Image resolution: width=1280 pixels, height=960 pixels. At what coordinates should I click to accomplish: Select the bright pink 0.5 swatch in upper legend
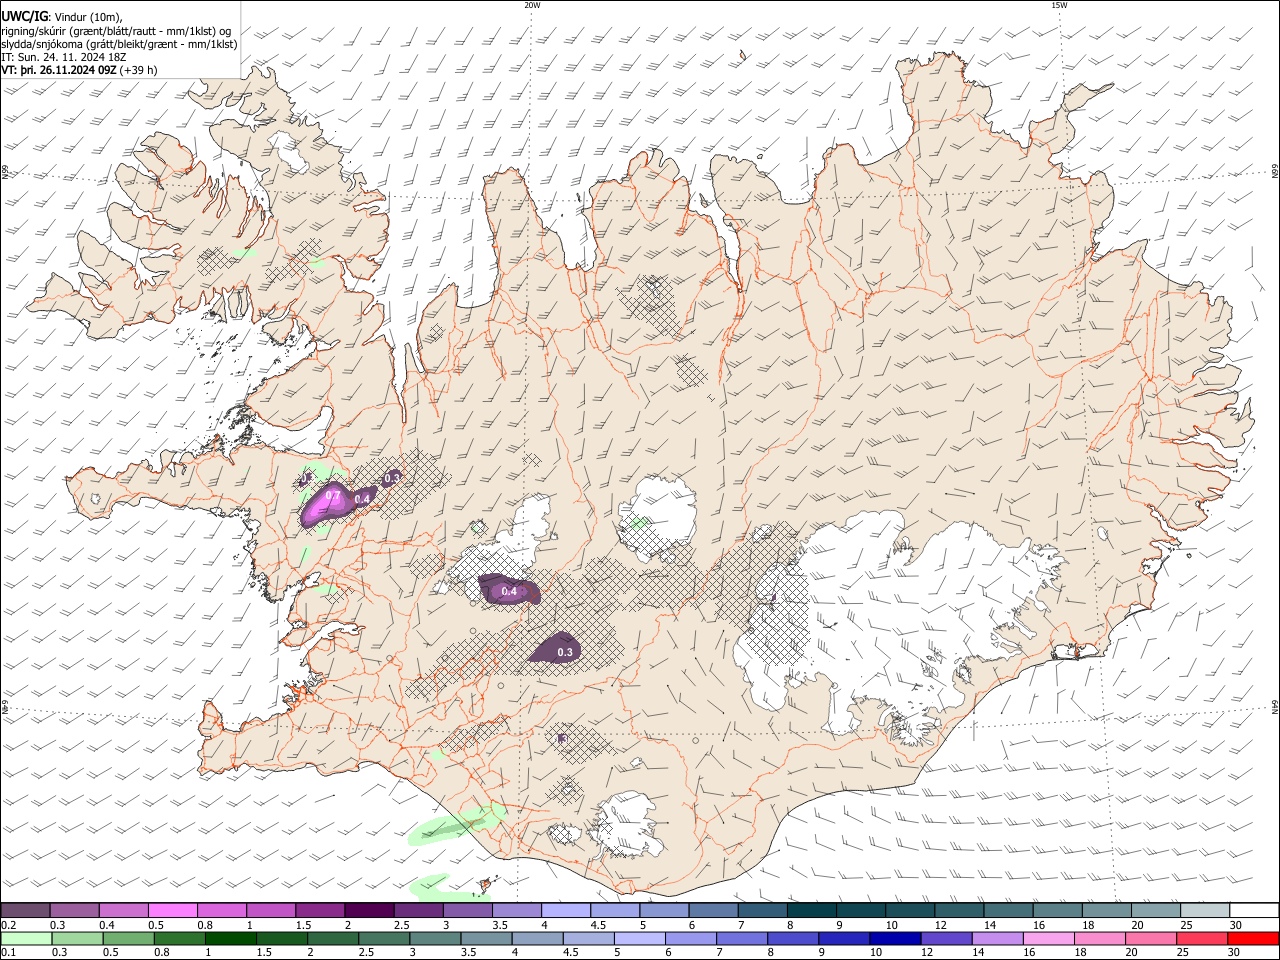coord(172,911)
